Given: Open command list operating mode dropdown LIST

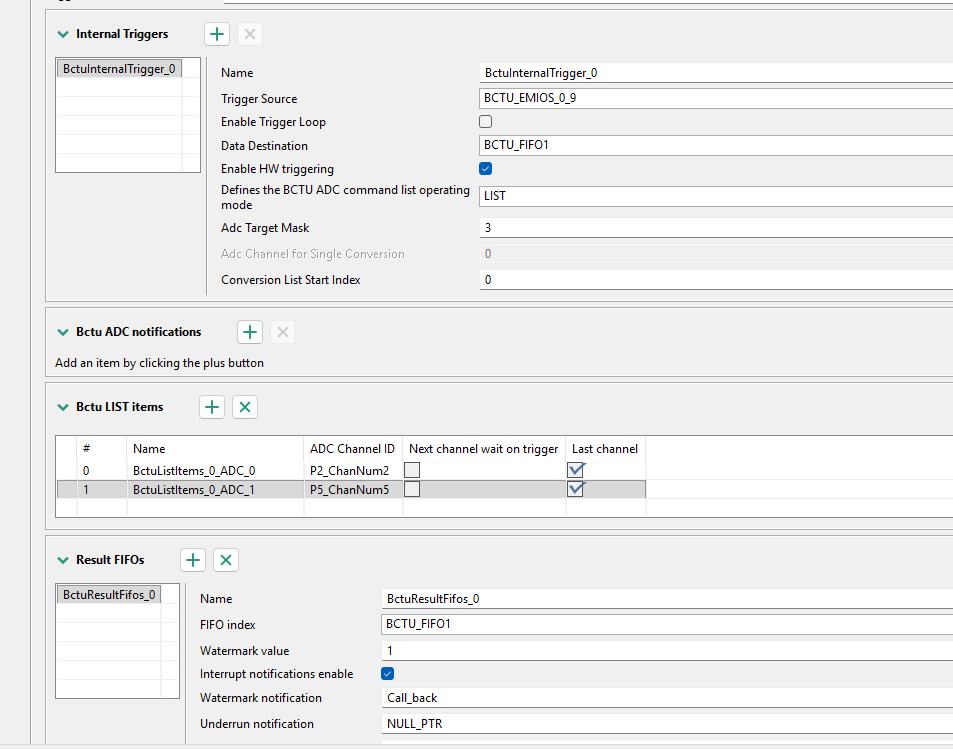Looking at the screenshot, I should (x=716, y=196).
